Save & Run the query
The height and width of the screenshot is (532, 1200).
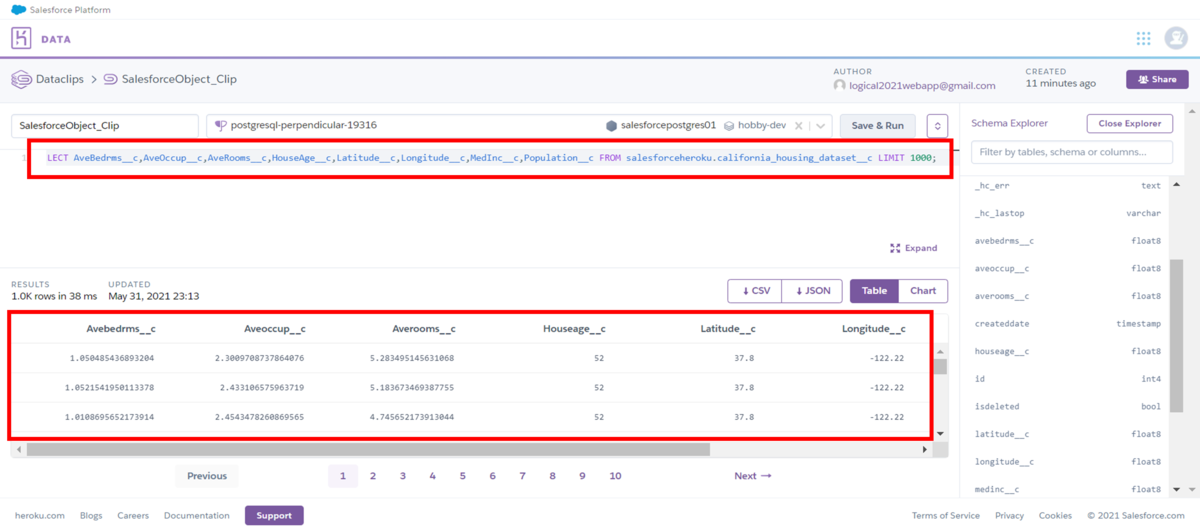point(877,126)
